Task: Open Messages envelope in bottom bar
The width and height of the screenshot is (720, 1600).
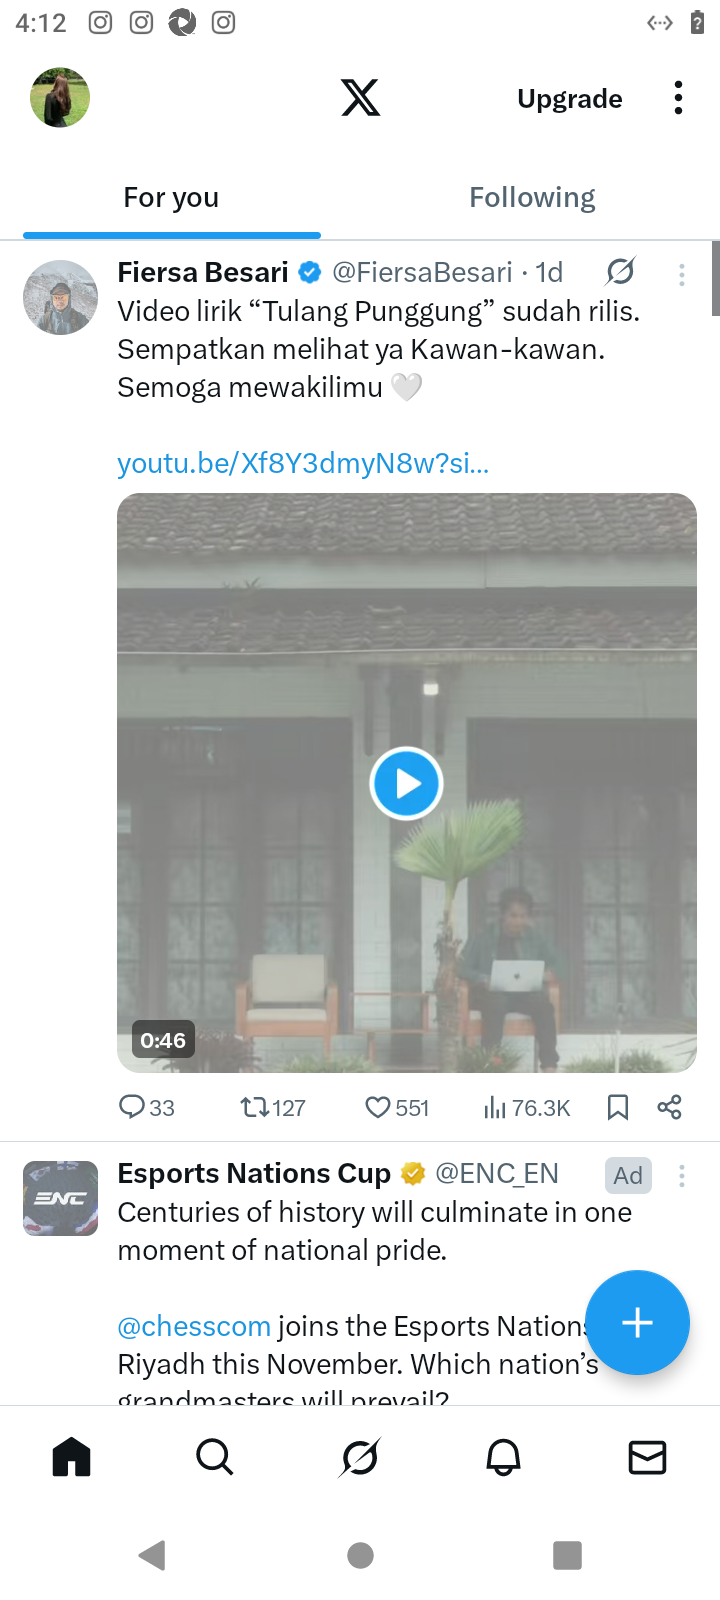Action: (x=648, y=1458)
